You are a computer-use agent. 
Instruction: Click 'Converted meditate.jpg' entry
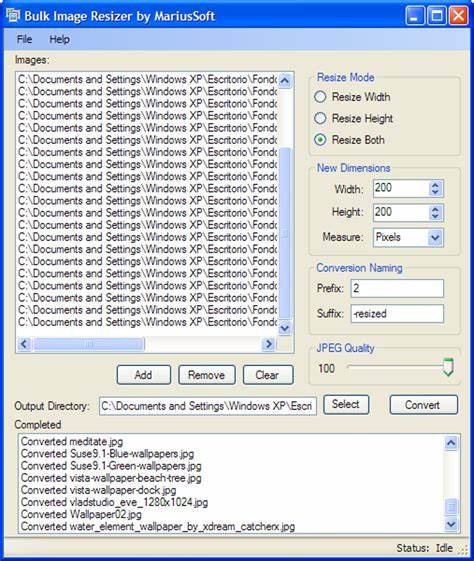coord(72,442)
